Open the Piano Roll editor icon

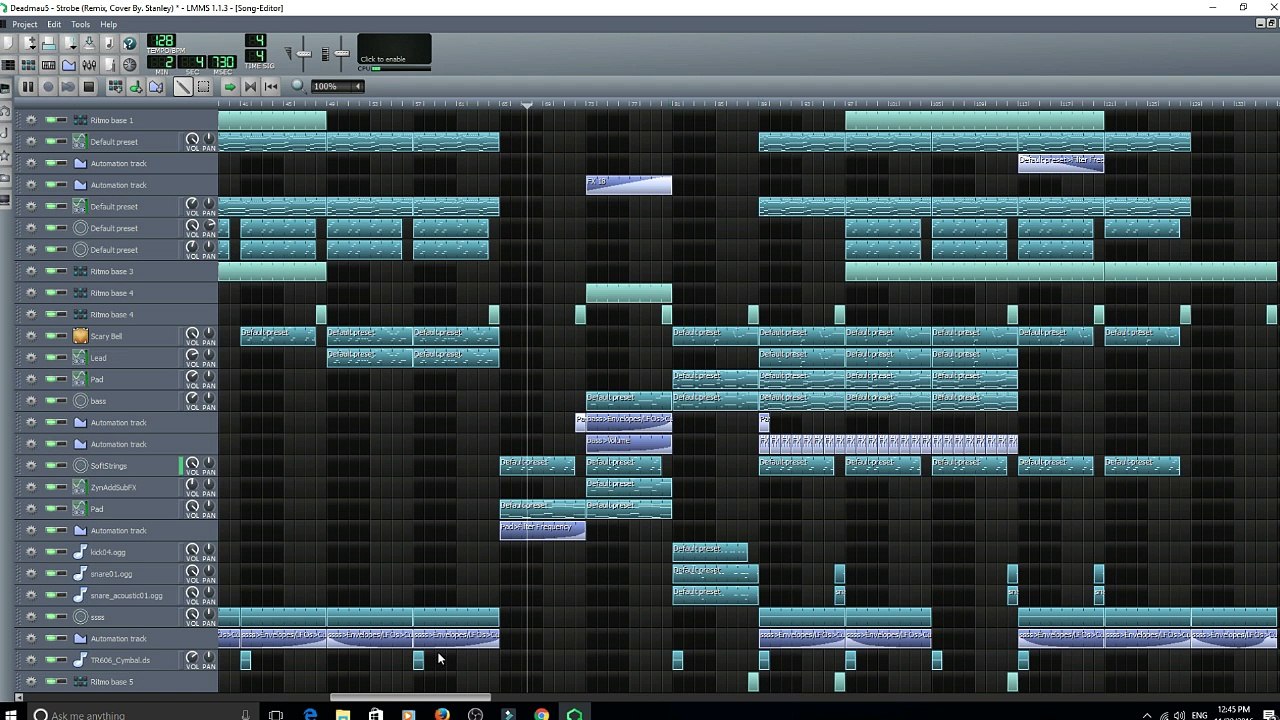coord(48,65)
